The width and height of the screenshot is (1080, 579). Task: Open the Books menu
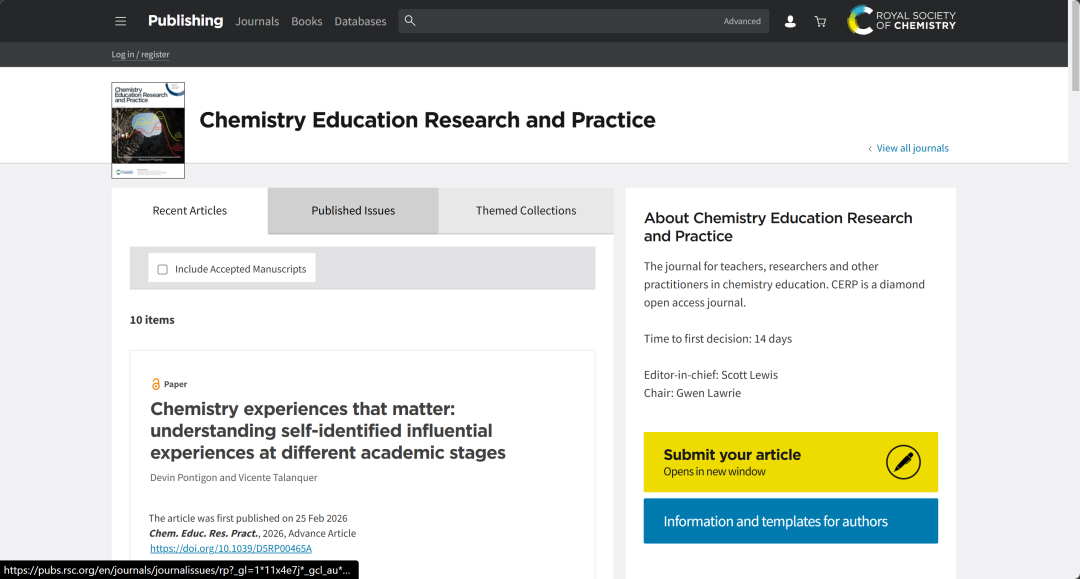pos(307,21)
